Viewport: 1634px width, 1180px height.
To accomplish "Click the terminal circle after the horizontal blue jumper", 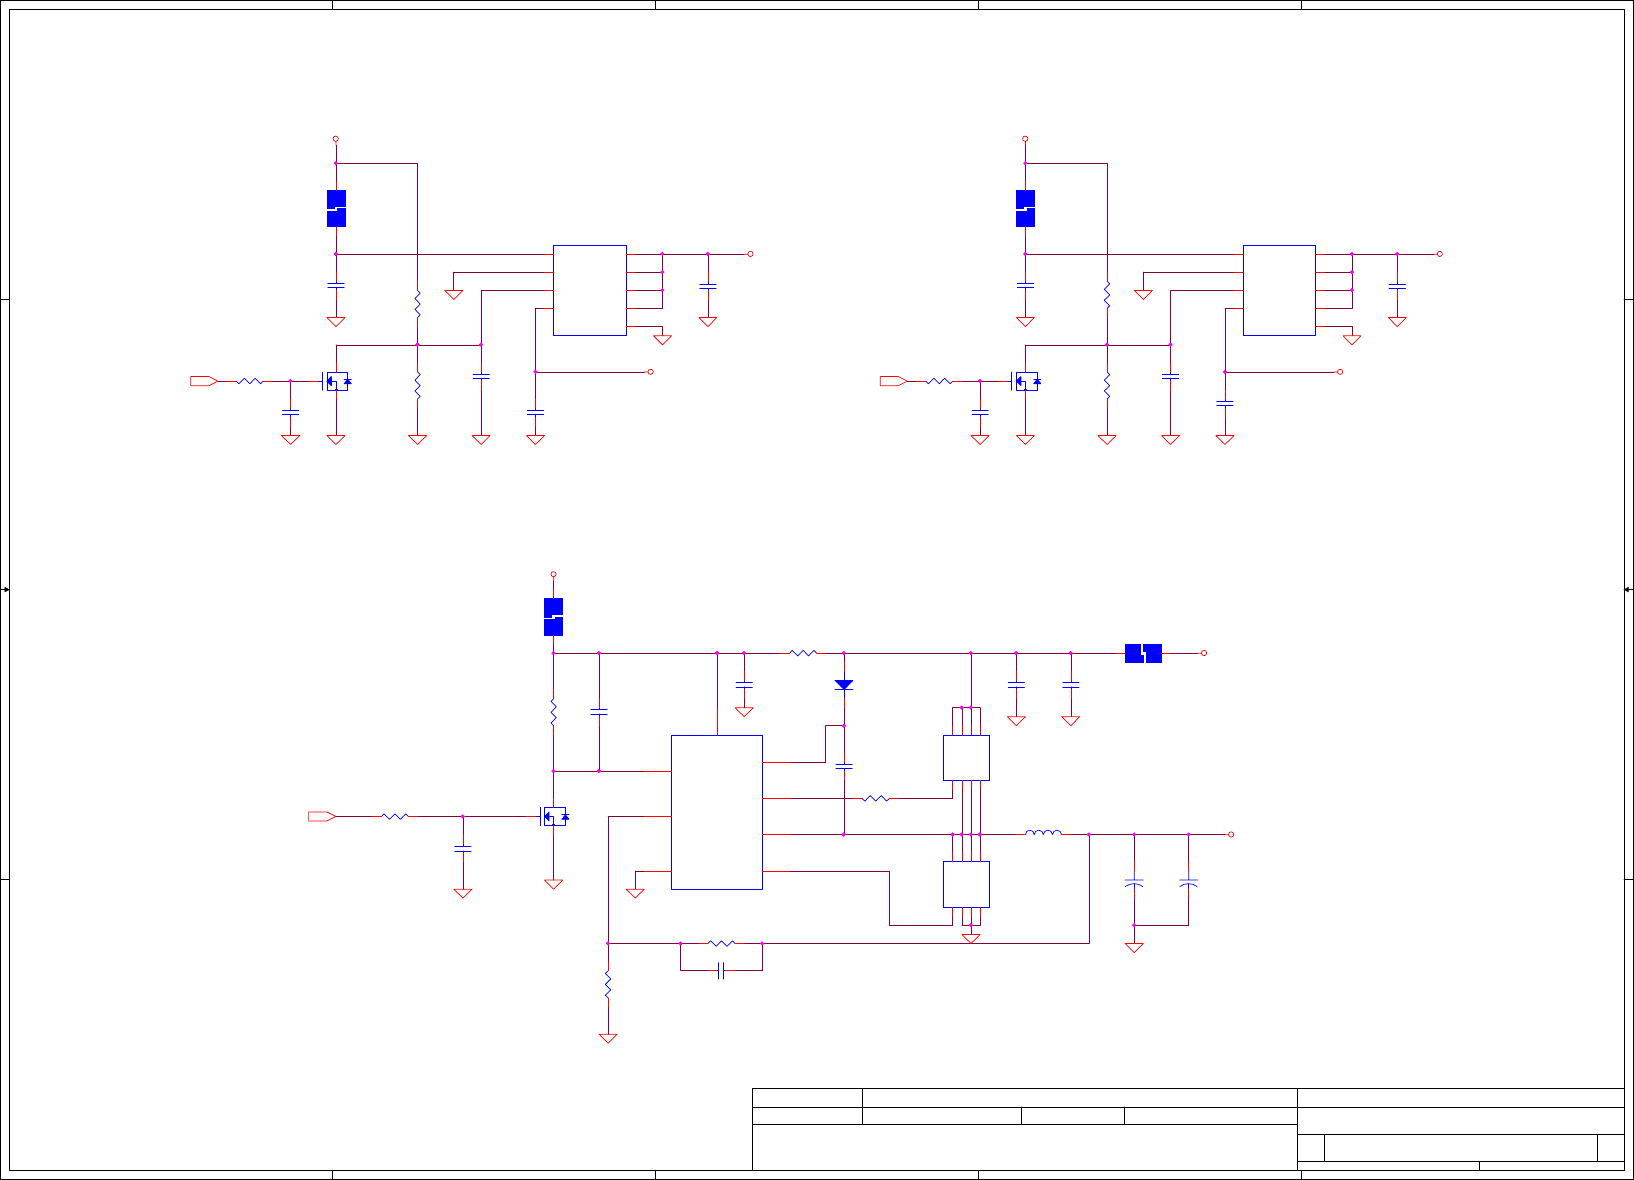I will [1204, 653].
